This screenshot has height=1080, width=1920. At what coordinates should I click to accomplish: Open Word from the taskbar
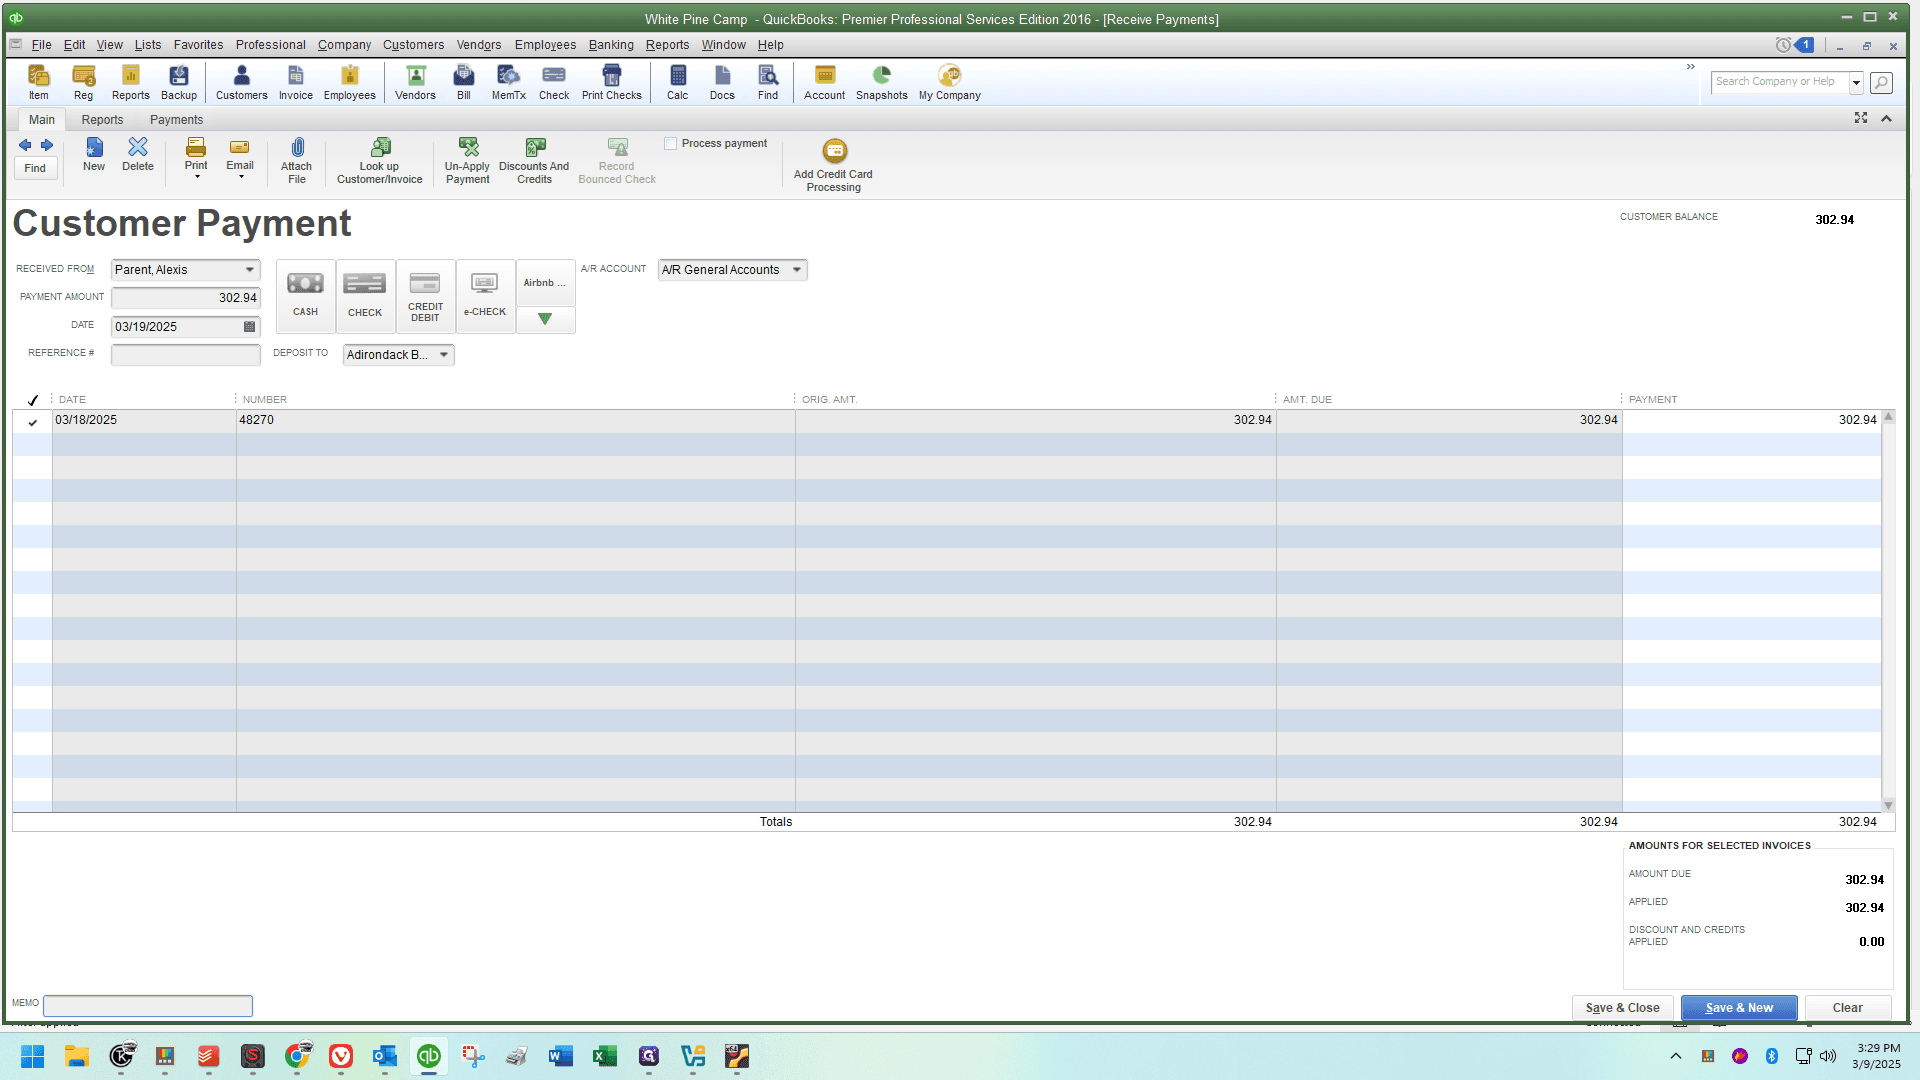pos(560,1056)
